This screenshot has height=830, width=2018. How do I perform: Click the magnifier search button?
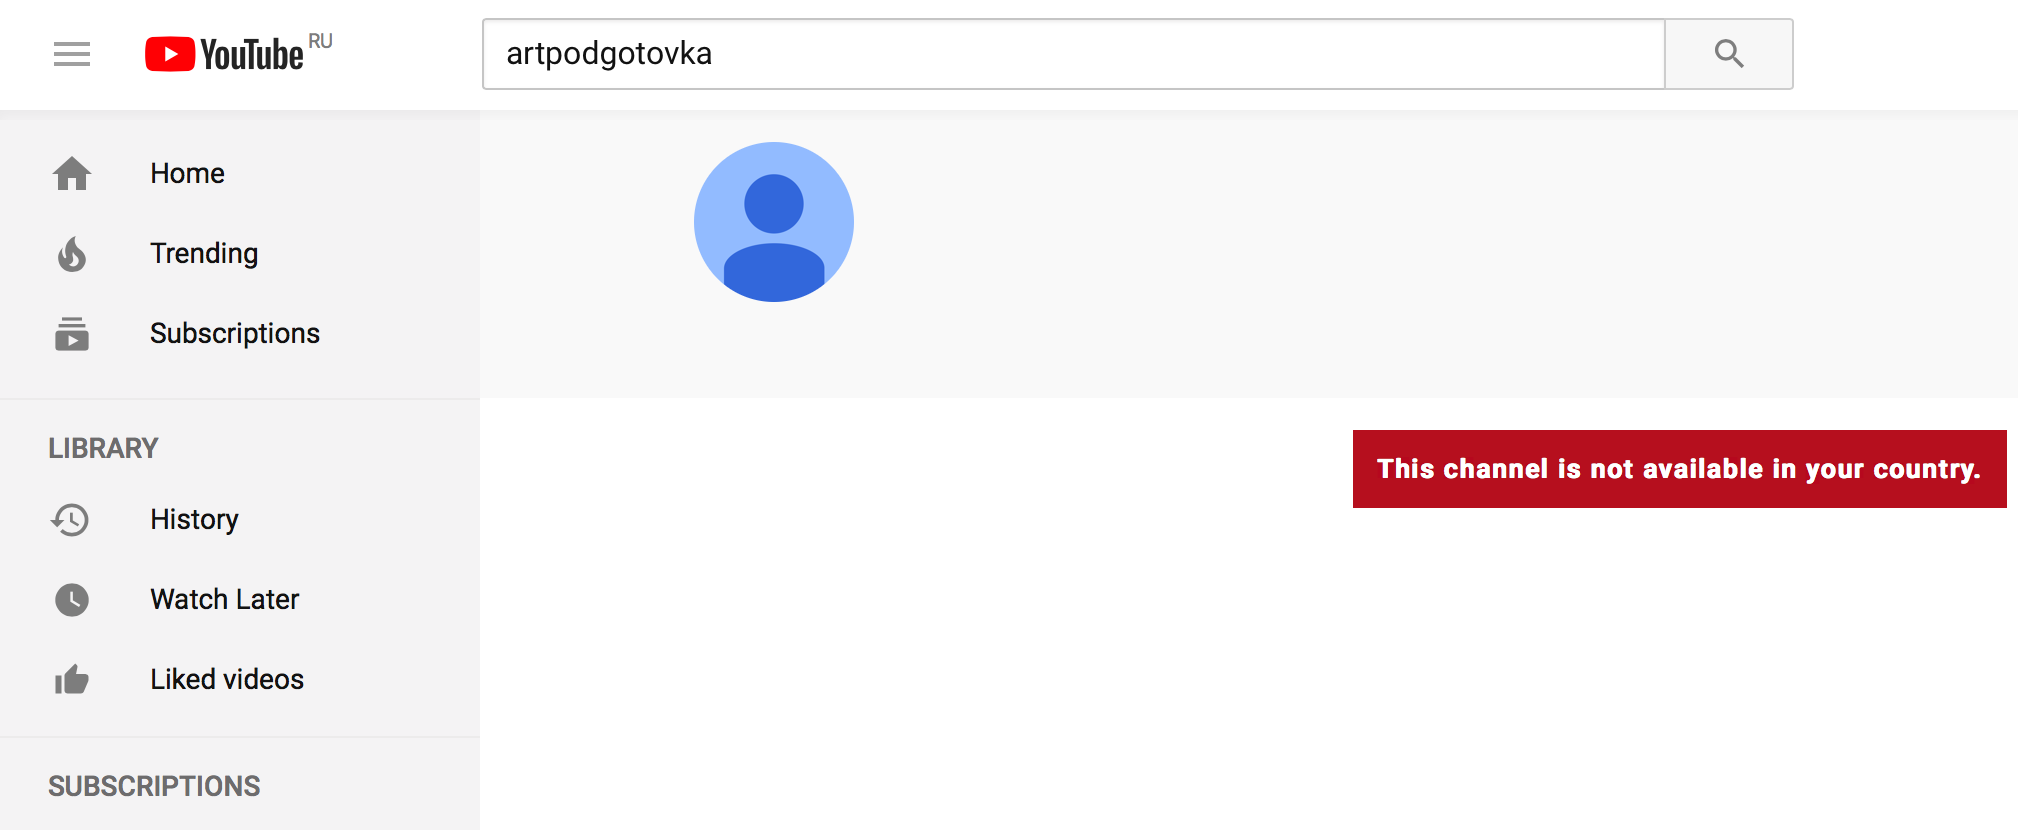(x=1729, y=54)
